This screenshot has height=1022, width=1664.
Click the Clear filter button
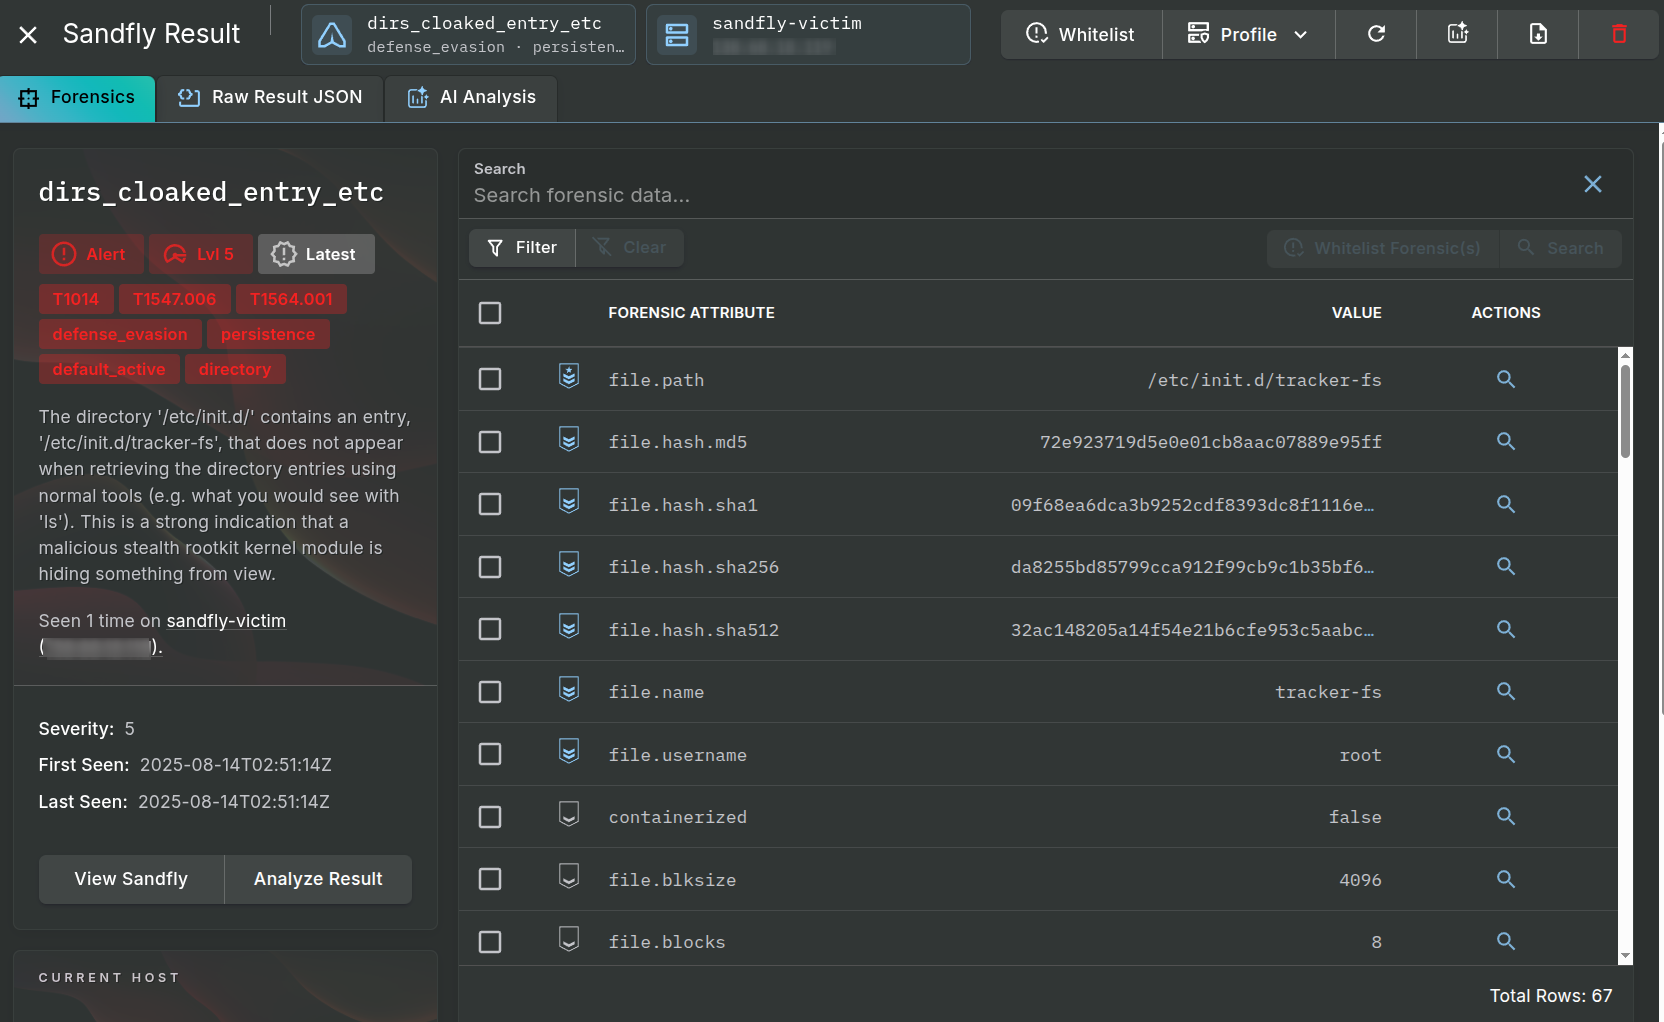[630, 248]
